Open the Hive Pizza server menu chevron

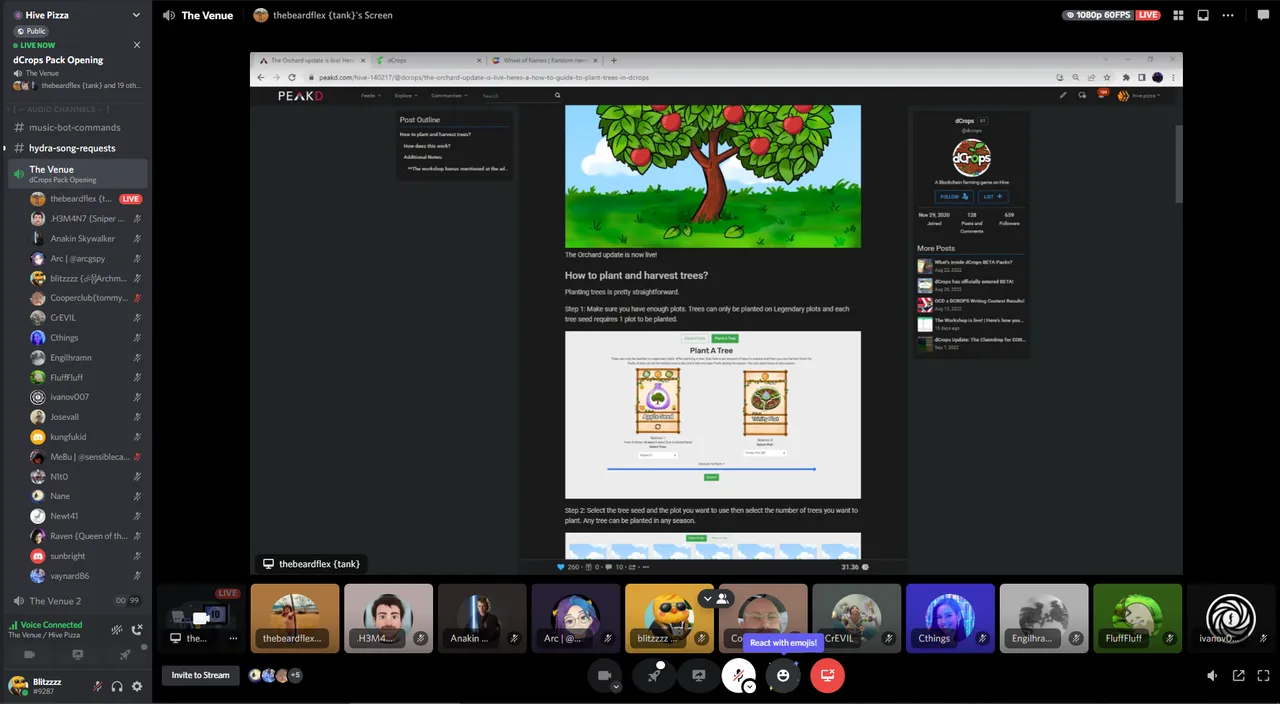point(136,15)
